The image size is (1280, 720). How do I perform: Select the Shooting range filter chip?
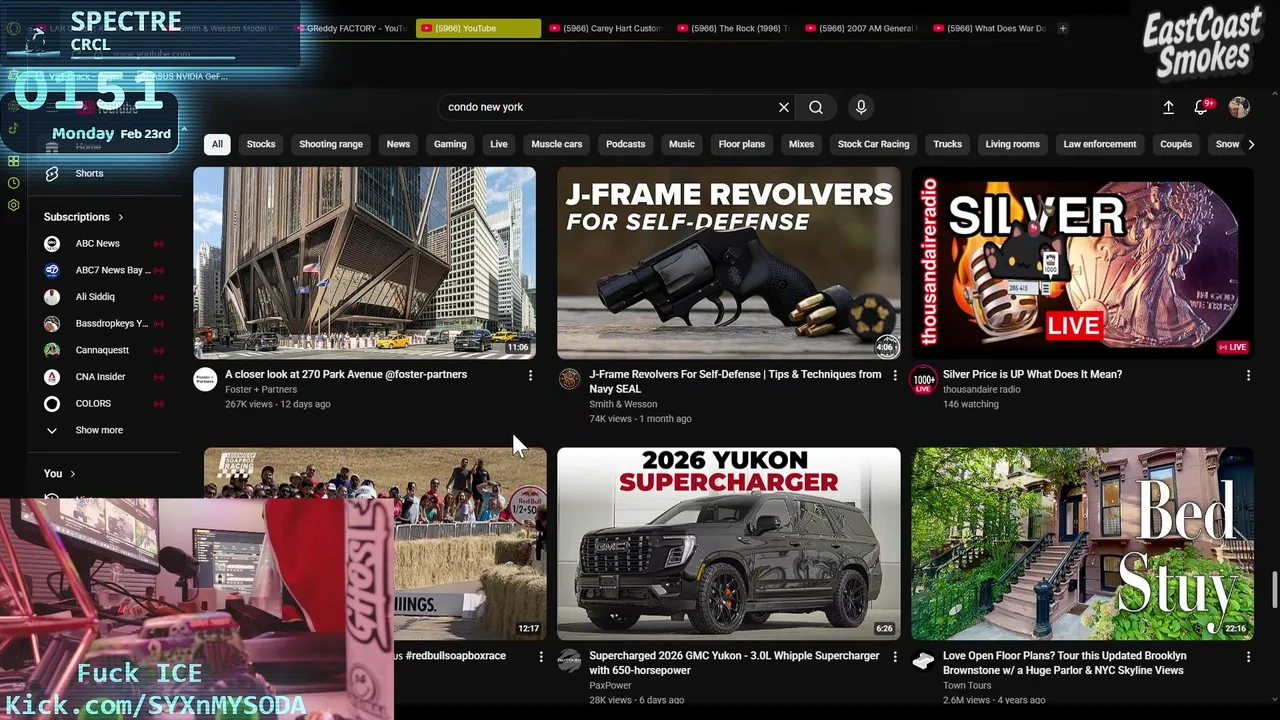click(331, 144)
